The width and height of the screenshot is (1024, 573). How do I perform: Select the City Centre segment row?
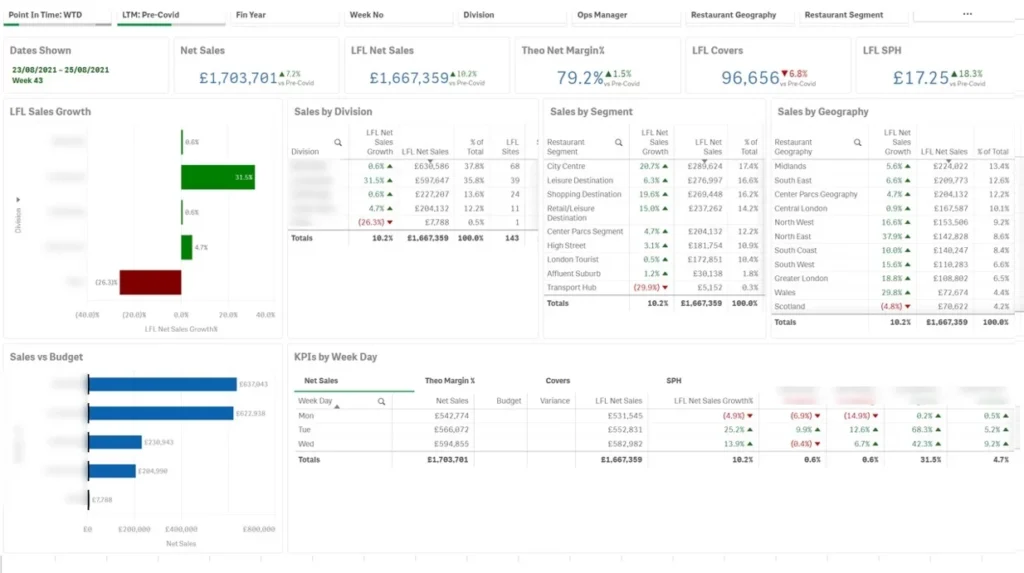pos(652,167)
